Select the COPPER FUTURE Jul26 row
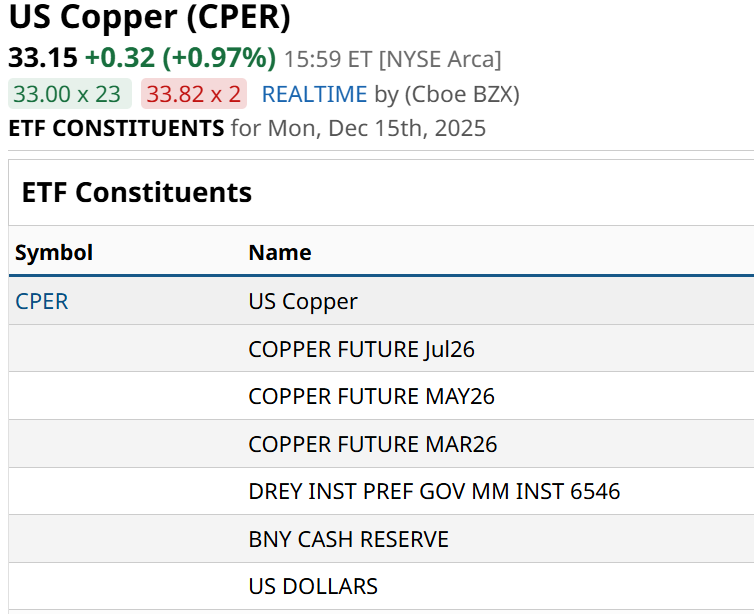Viewport: 754px width, 614px height. [x=361, y=349]
